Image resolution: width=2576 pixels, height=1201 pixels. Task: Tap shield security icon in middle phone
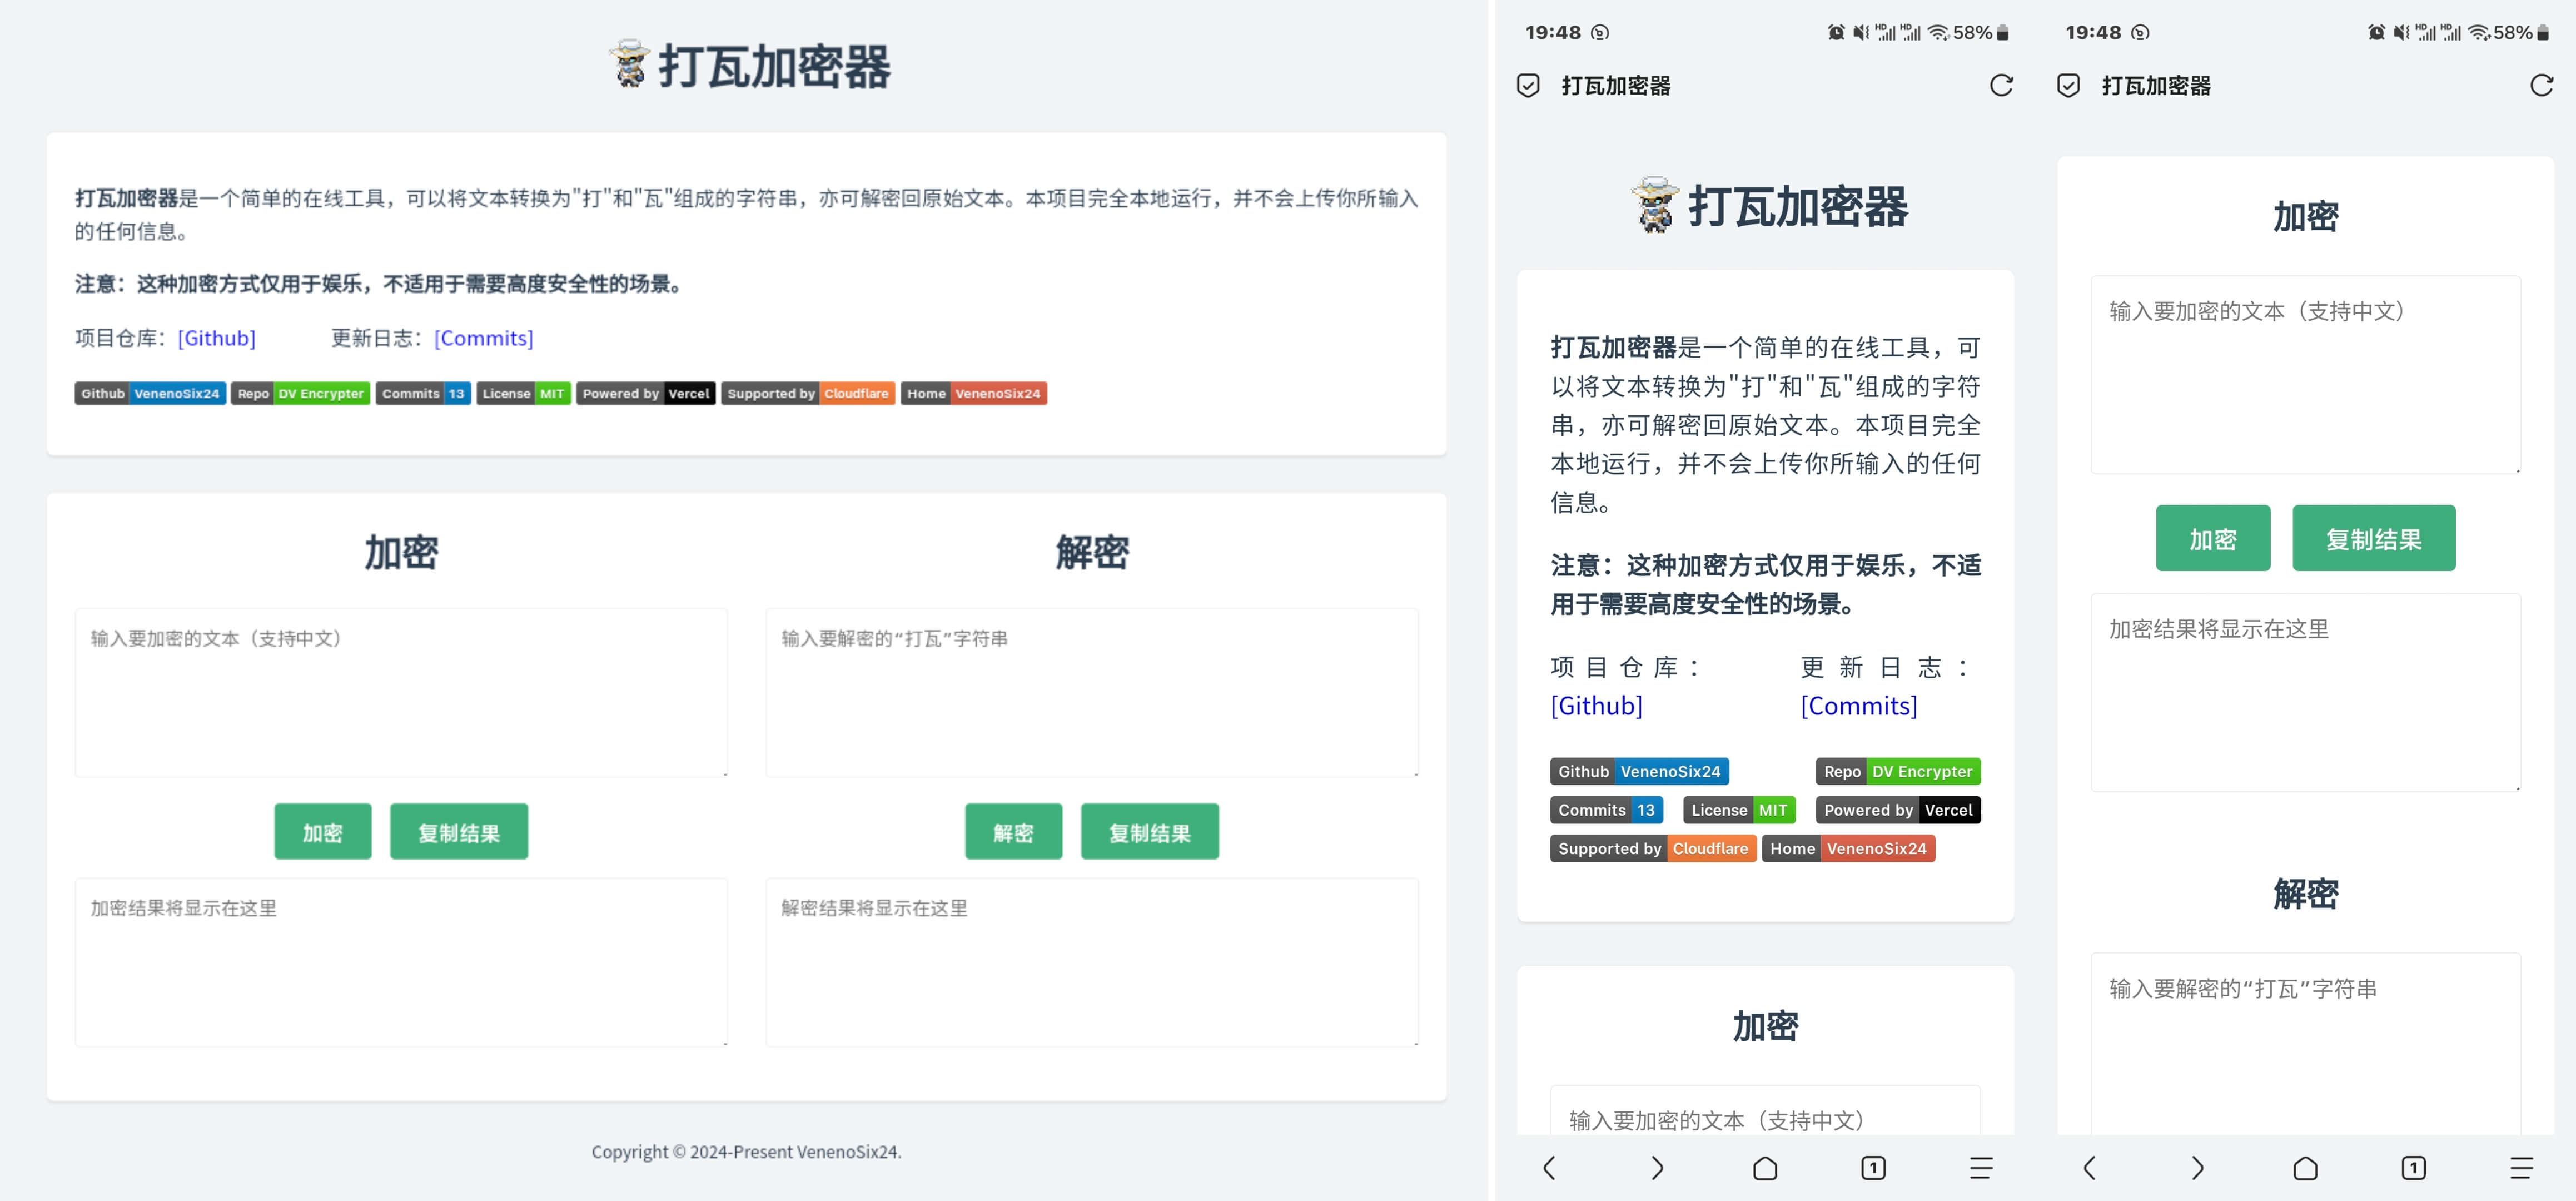pyautogui.click(x=1528, y=86)
